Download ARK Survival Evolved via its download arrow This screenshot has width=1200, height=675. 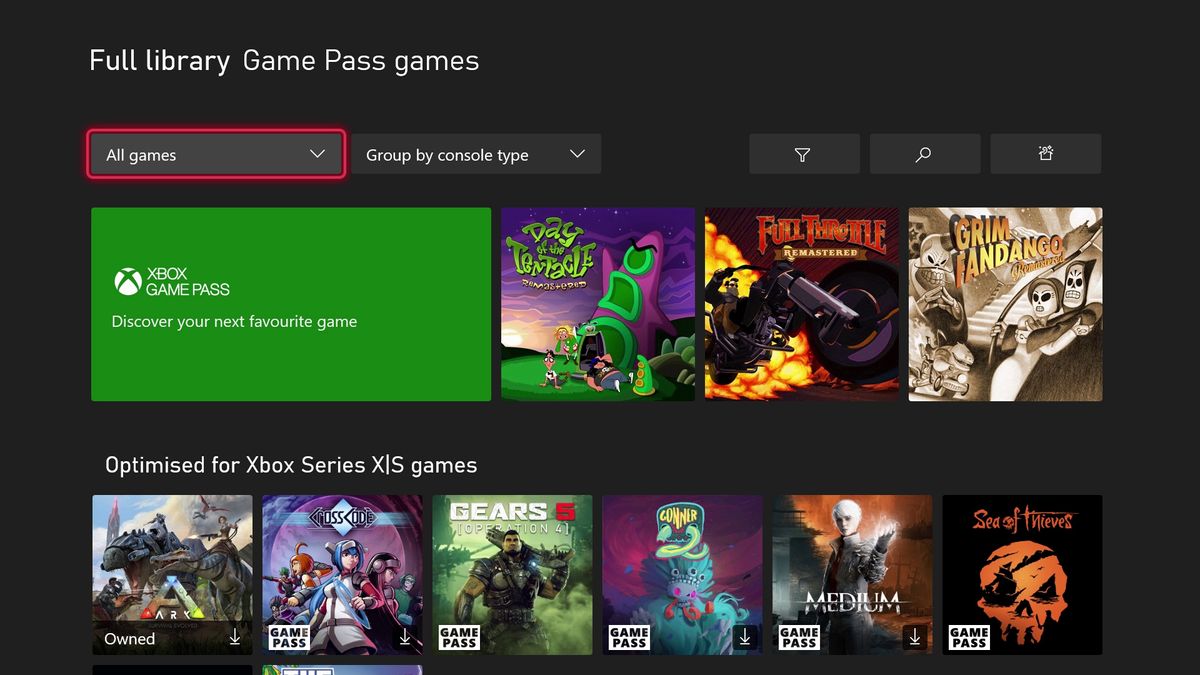point(235,638)
